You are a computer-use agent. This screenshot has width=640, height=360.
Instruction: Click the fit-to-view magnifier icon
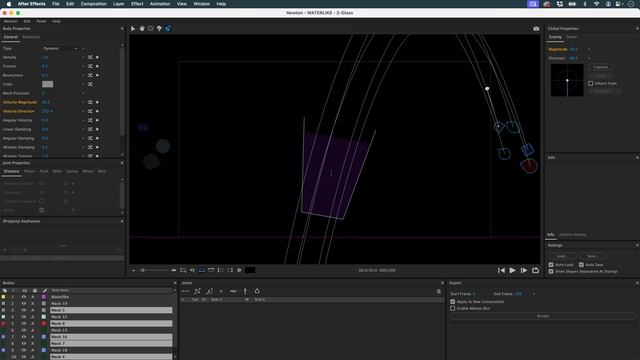[183, 270]
